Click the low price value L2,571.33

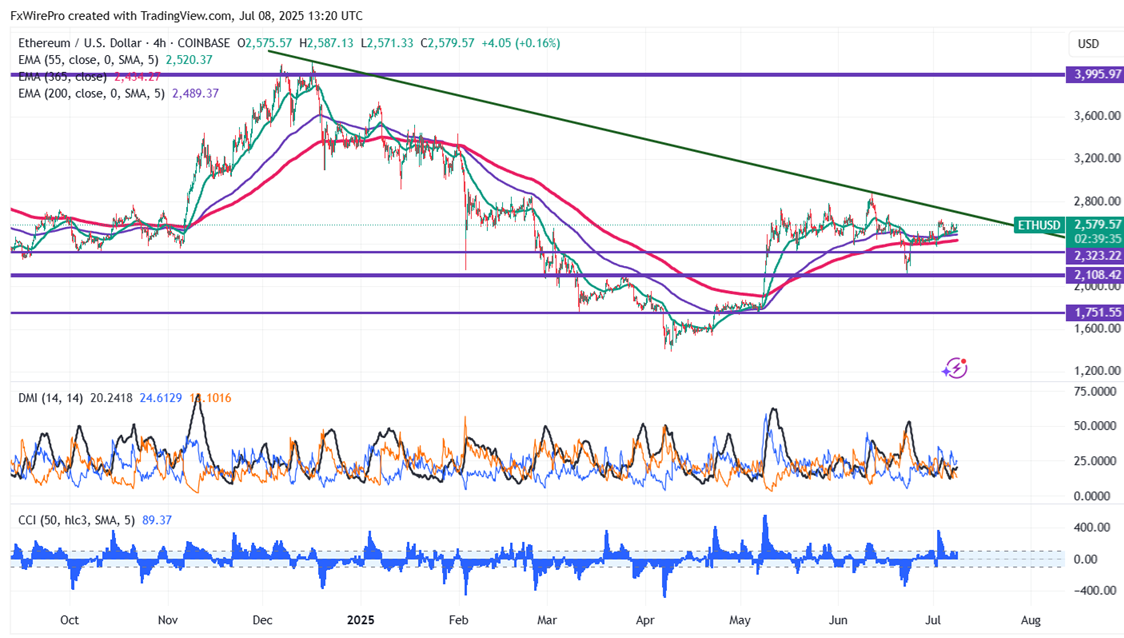387,43
